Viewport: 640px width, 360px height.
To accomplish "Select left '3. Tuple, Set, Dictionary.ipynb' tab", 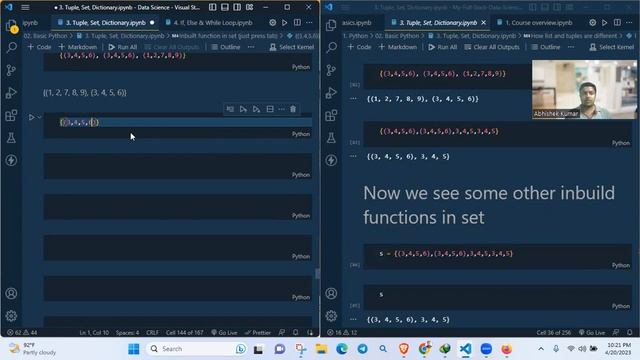I will (105, 23).
